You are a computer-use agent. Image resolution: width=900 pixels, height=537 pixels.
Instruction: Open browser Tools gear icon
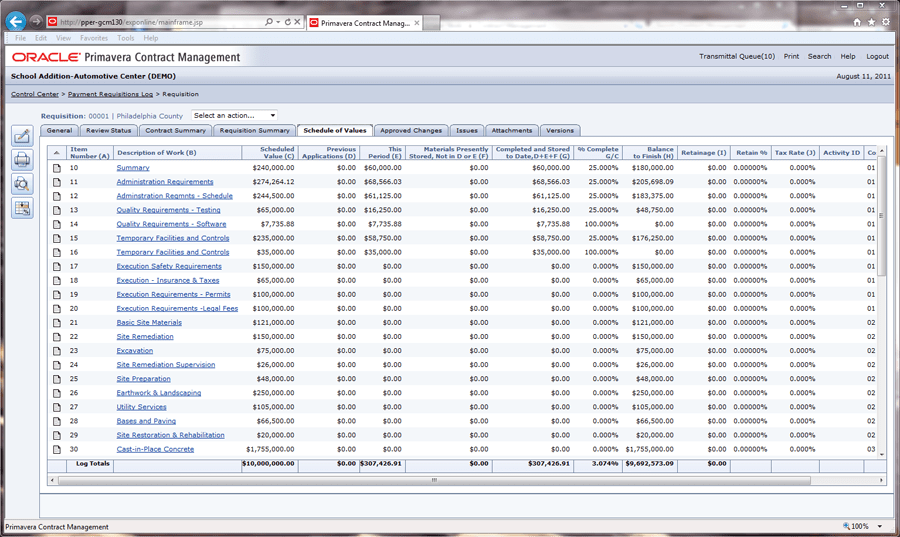tap(886, 22)
